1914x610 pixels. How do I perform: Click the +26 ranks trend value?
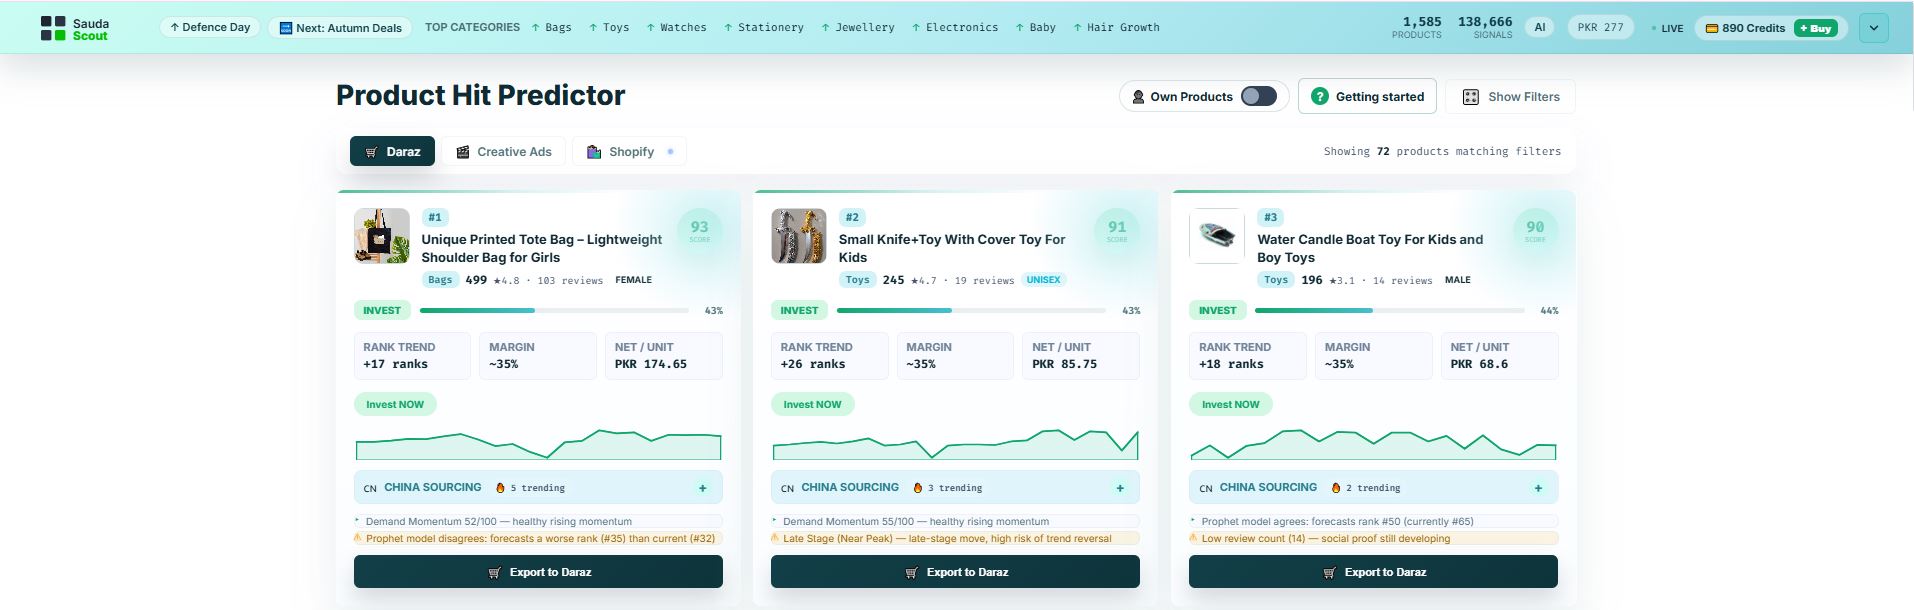(x=812, y=364)
